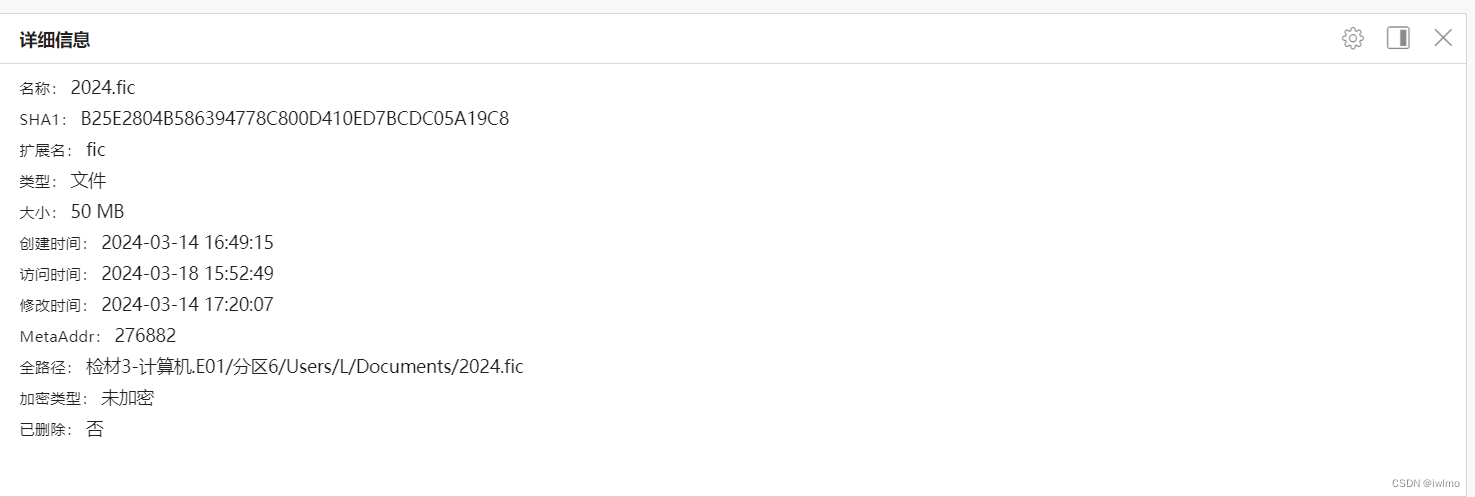The height and width of the screenshot is (497, 1475).
Task: Click the extension value fic
Action: 96,150
